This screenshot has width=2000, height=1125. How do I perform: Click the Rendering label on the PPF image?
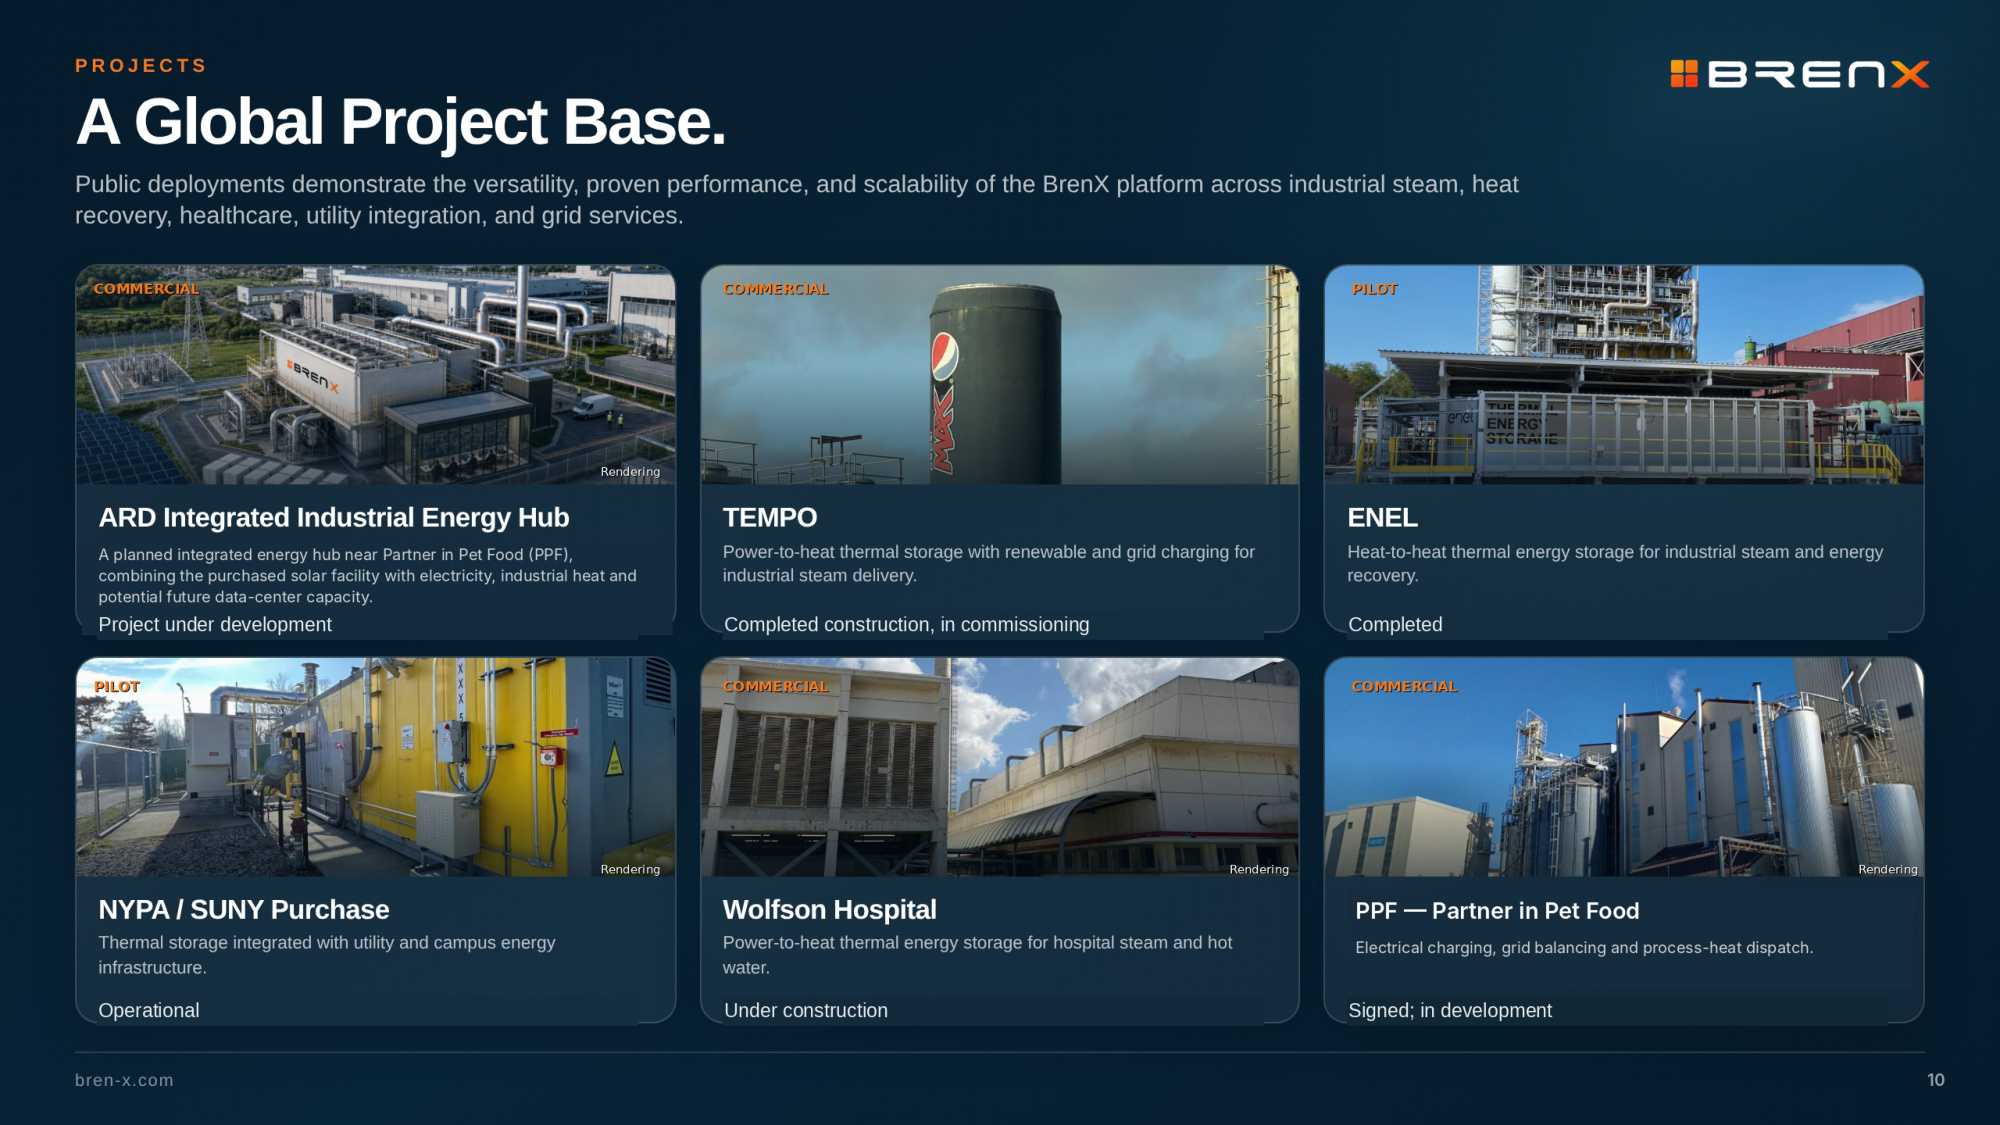click(x=1888, y=870)
